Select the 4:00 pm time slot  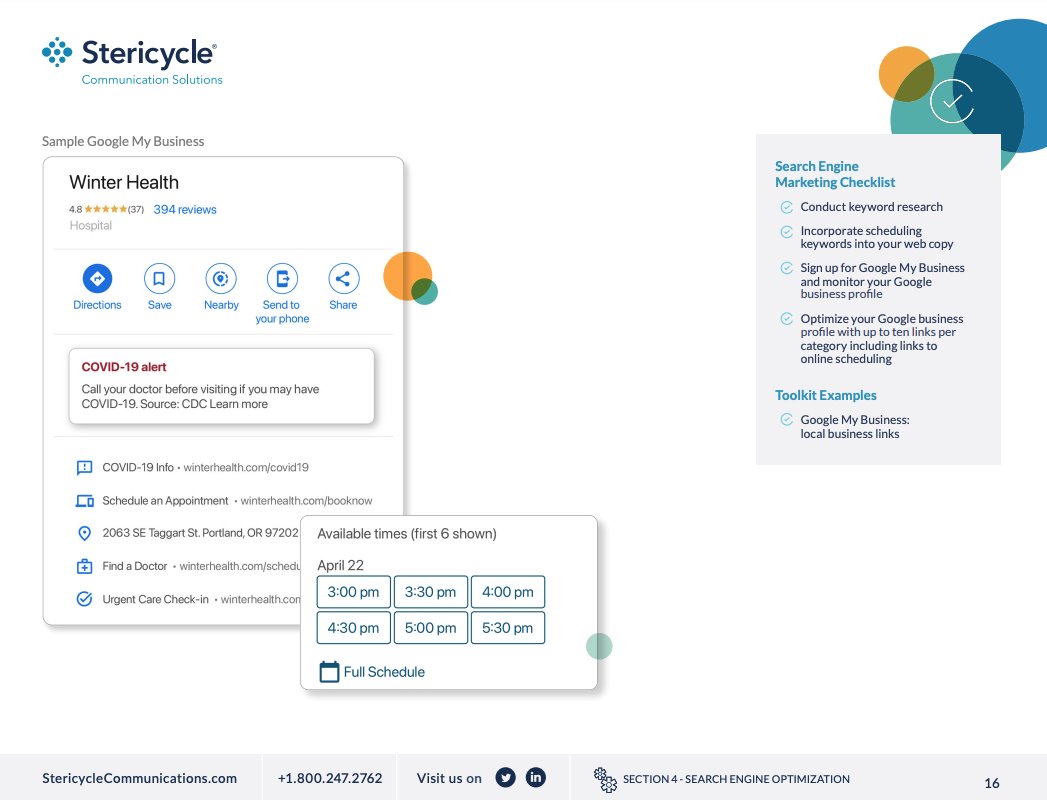tap(508, 592)
